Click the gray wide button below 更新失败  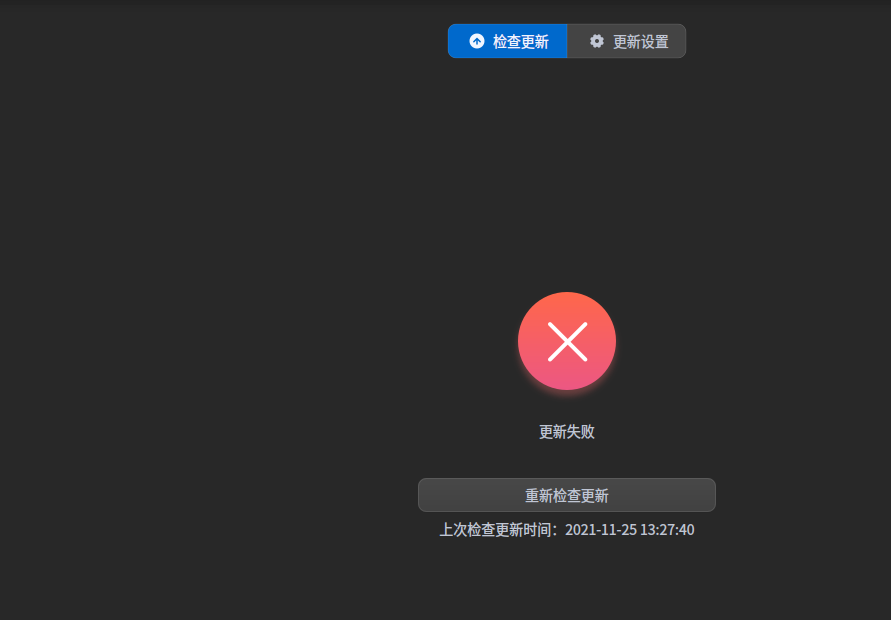[567, 495]
